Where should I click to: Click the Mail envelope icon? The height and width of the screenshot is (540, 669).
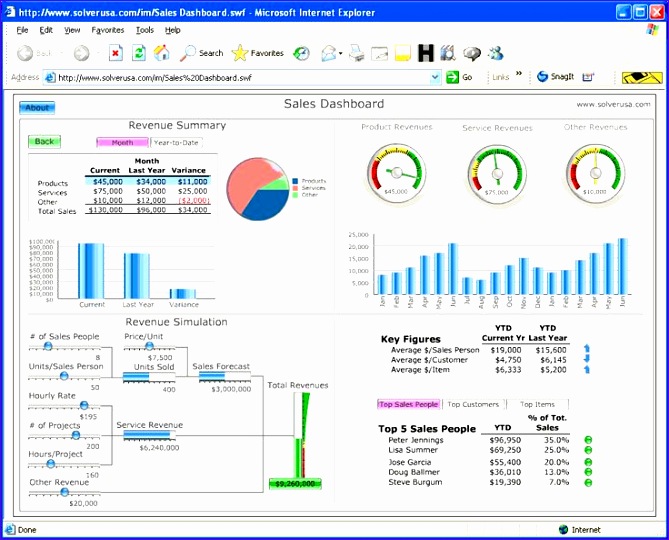pyautogui.click(x=329, y=53)
